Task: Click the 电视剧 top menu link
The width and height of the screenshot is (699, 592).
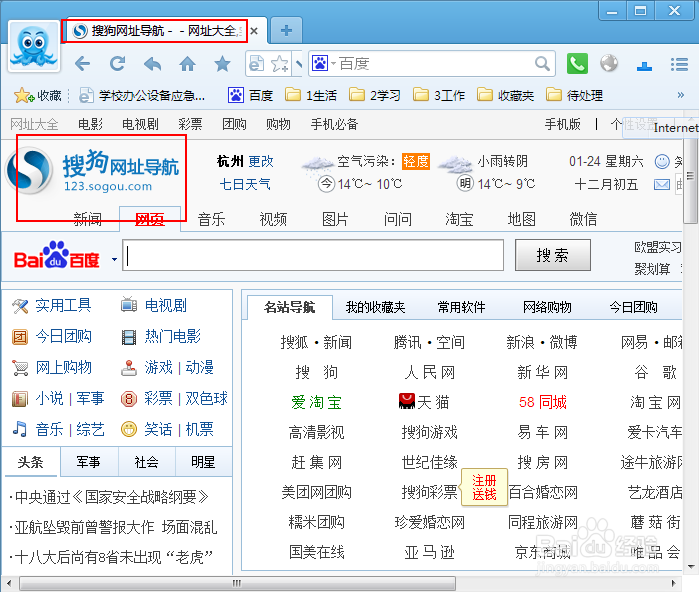Action: coord(140,124)
